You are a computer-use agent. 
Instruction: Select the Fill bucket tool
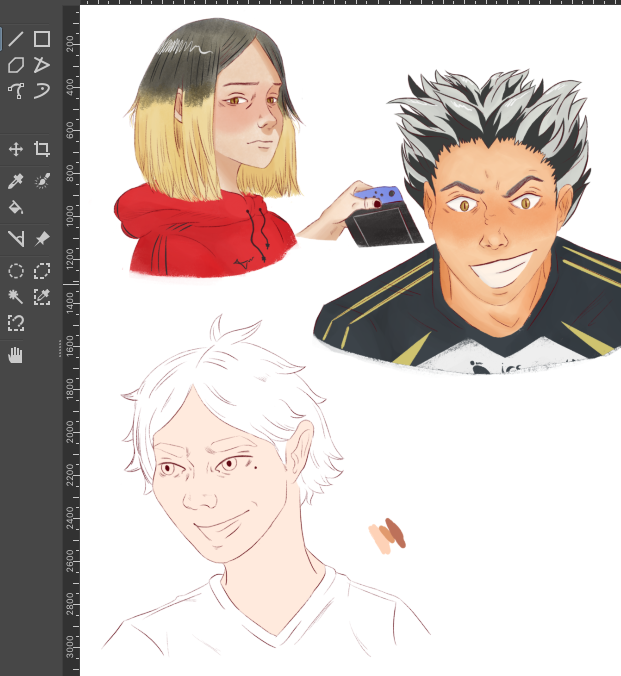point(16,207)
